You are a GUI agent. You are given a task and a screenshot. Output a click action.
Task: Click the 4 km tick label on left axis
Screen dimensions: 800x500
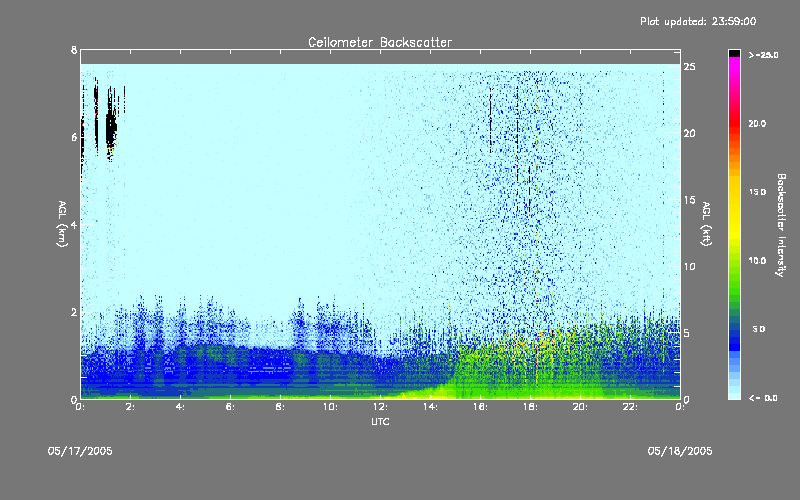pyautogui.click(x=74, y=224)
